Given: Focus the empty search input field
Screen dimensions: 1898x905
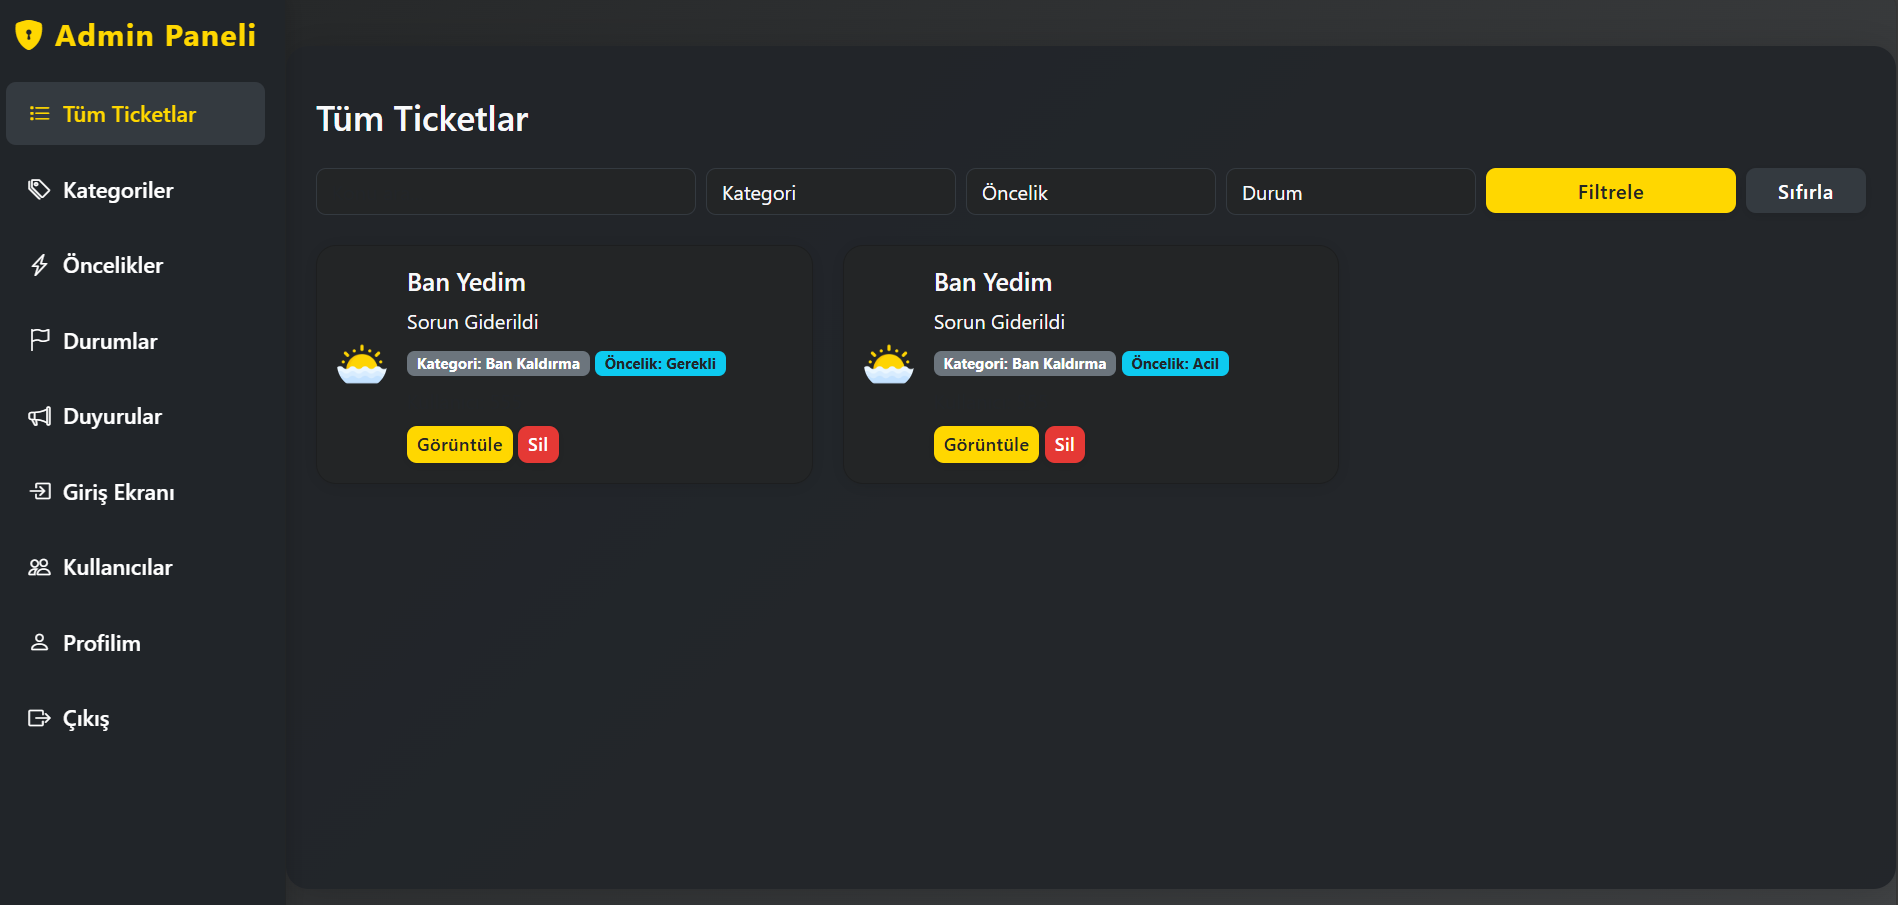Looking at the screenshot, I should [x=506, y=191].
